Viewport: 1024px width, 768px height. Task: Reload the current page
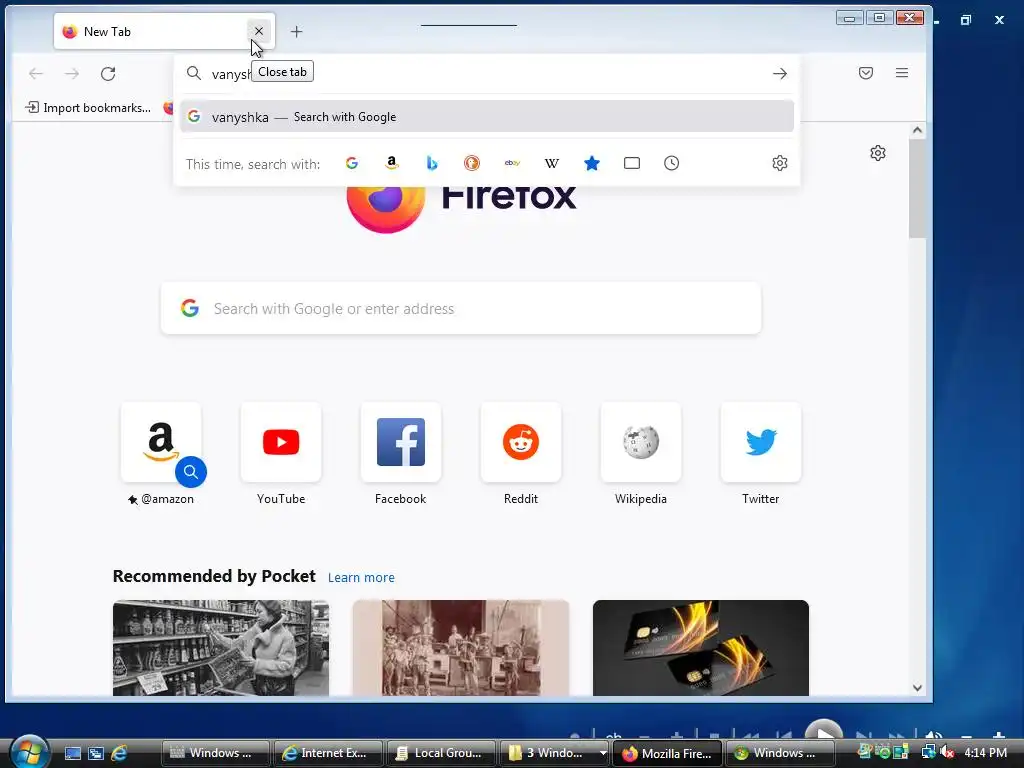tap(108, 74)
